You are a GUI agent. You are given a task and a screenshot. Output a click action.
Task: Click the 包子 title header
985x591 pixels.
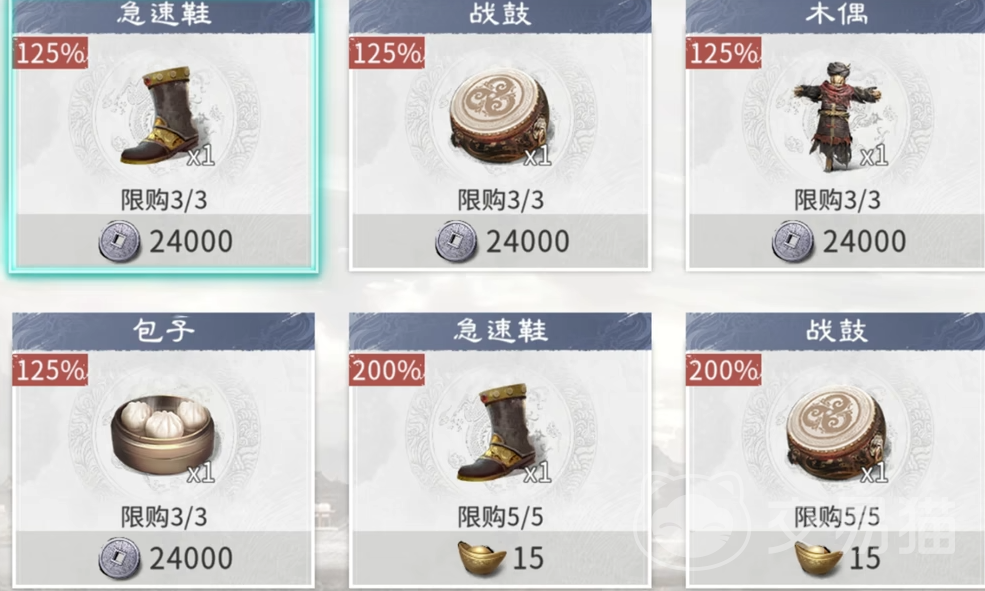point(163,331)
